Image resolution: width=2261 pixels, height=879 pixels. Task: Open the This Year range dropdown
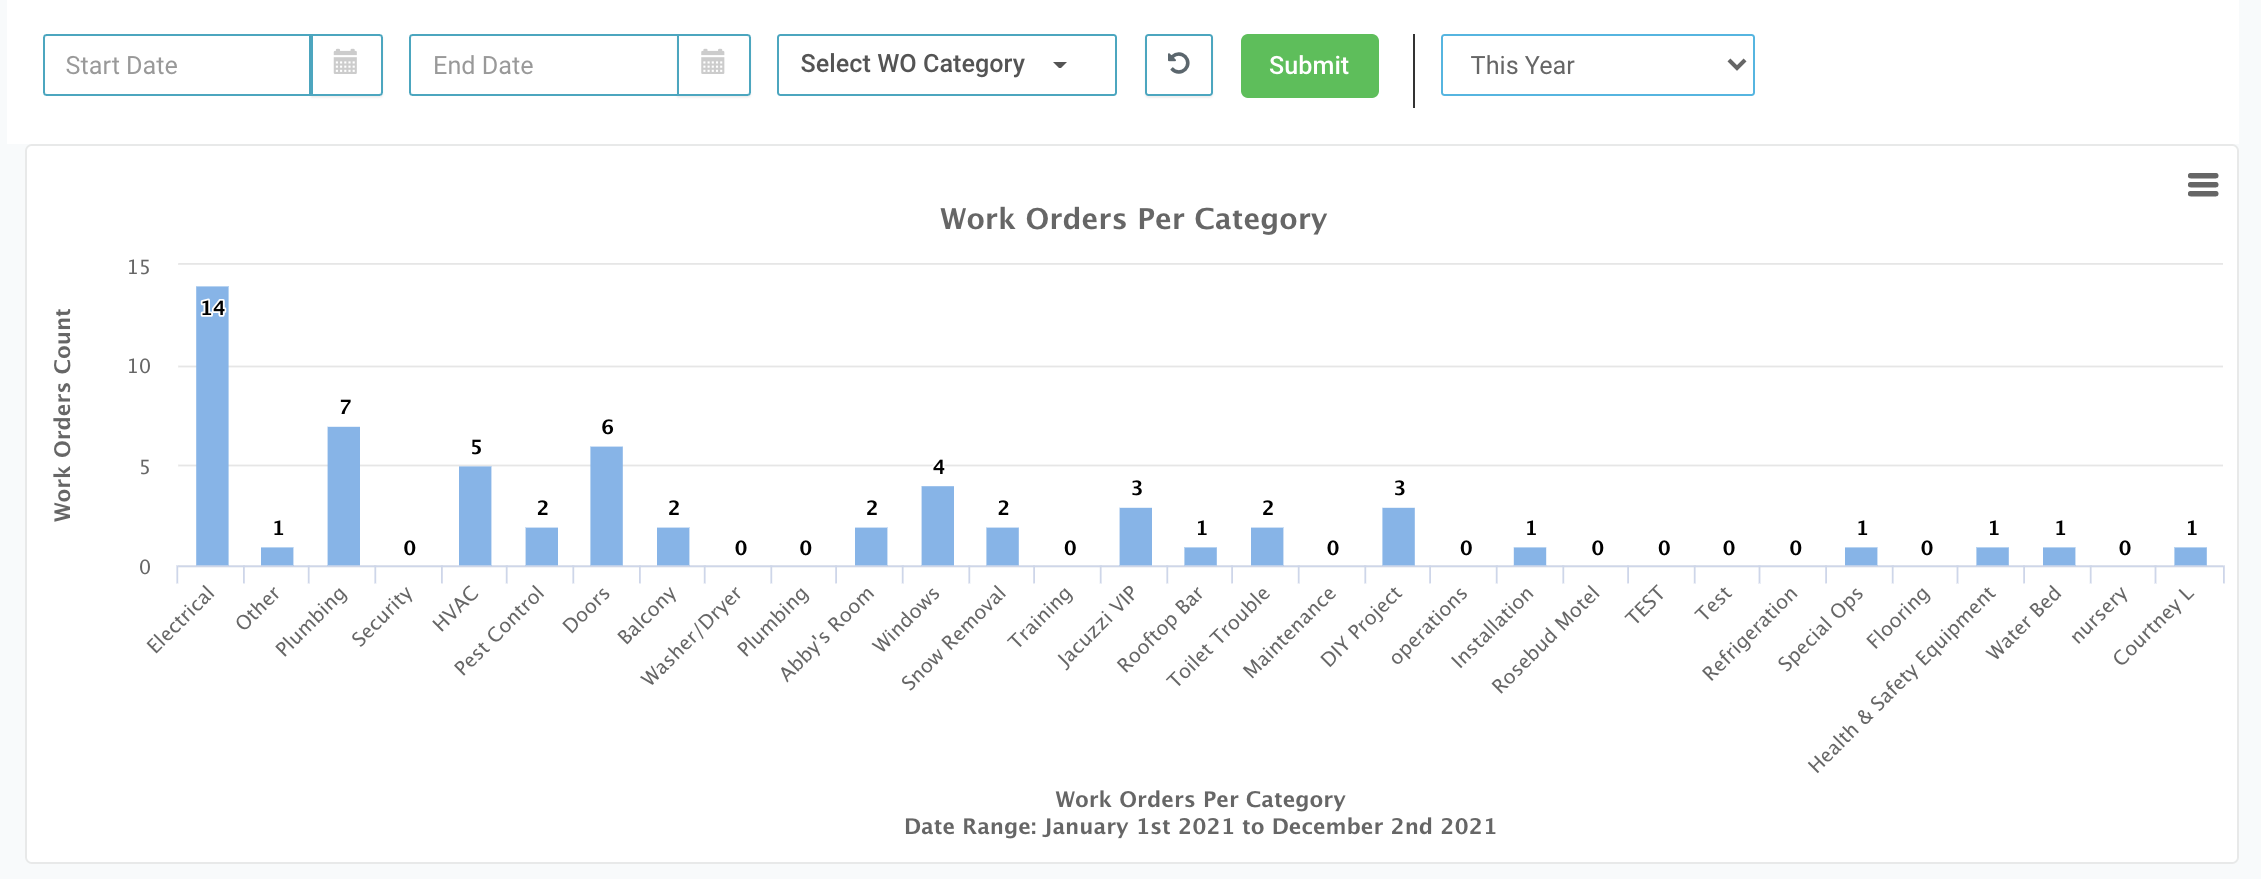point(1597,65)
